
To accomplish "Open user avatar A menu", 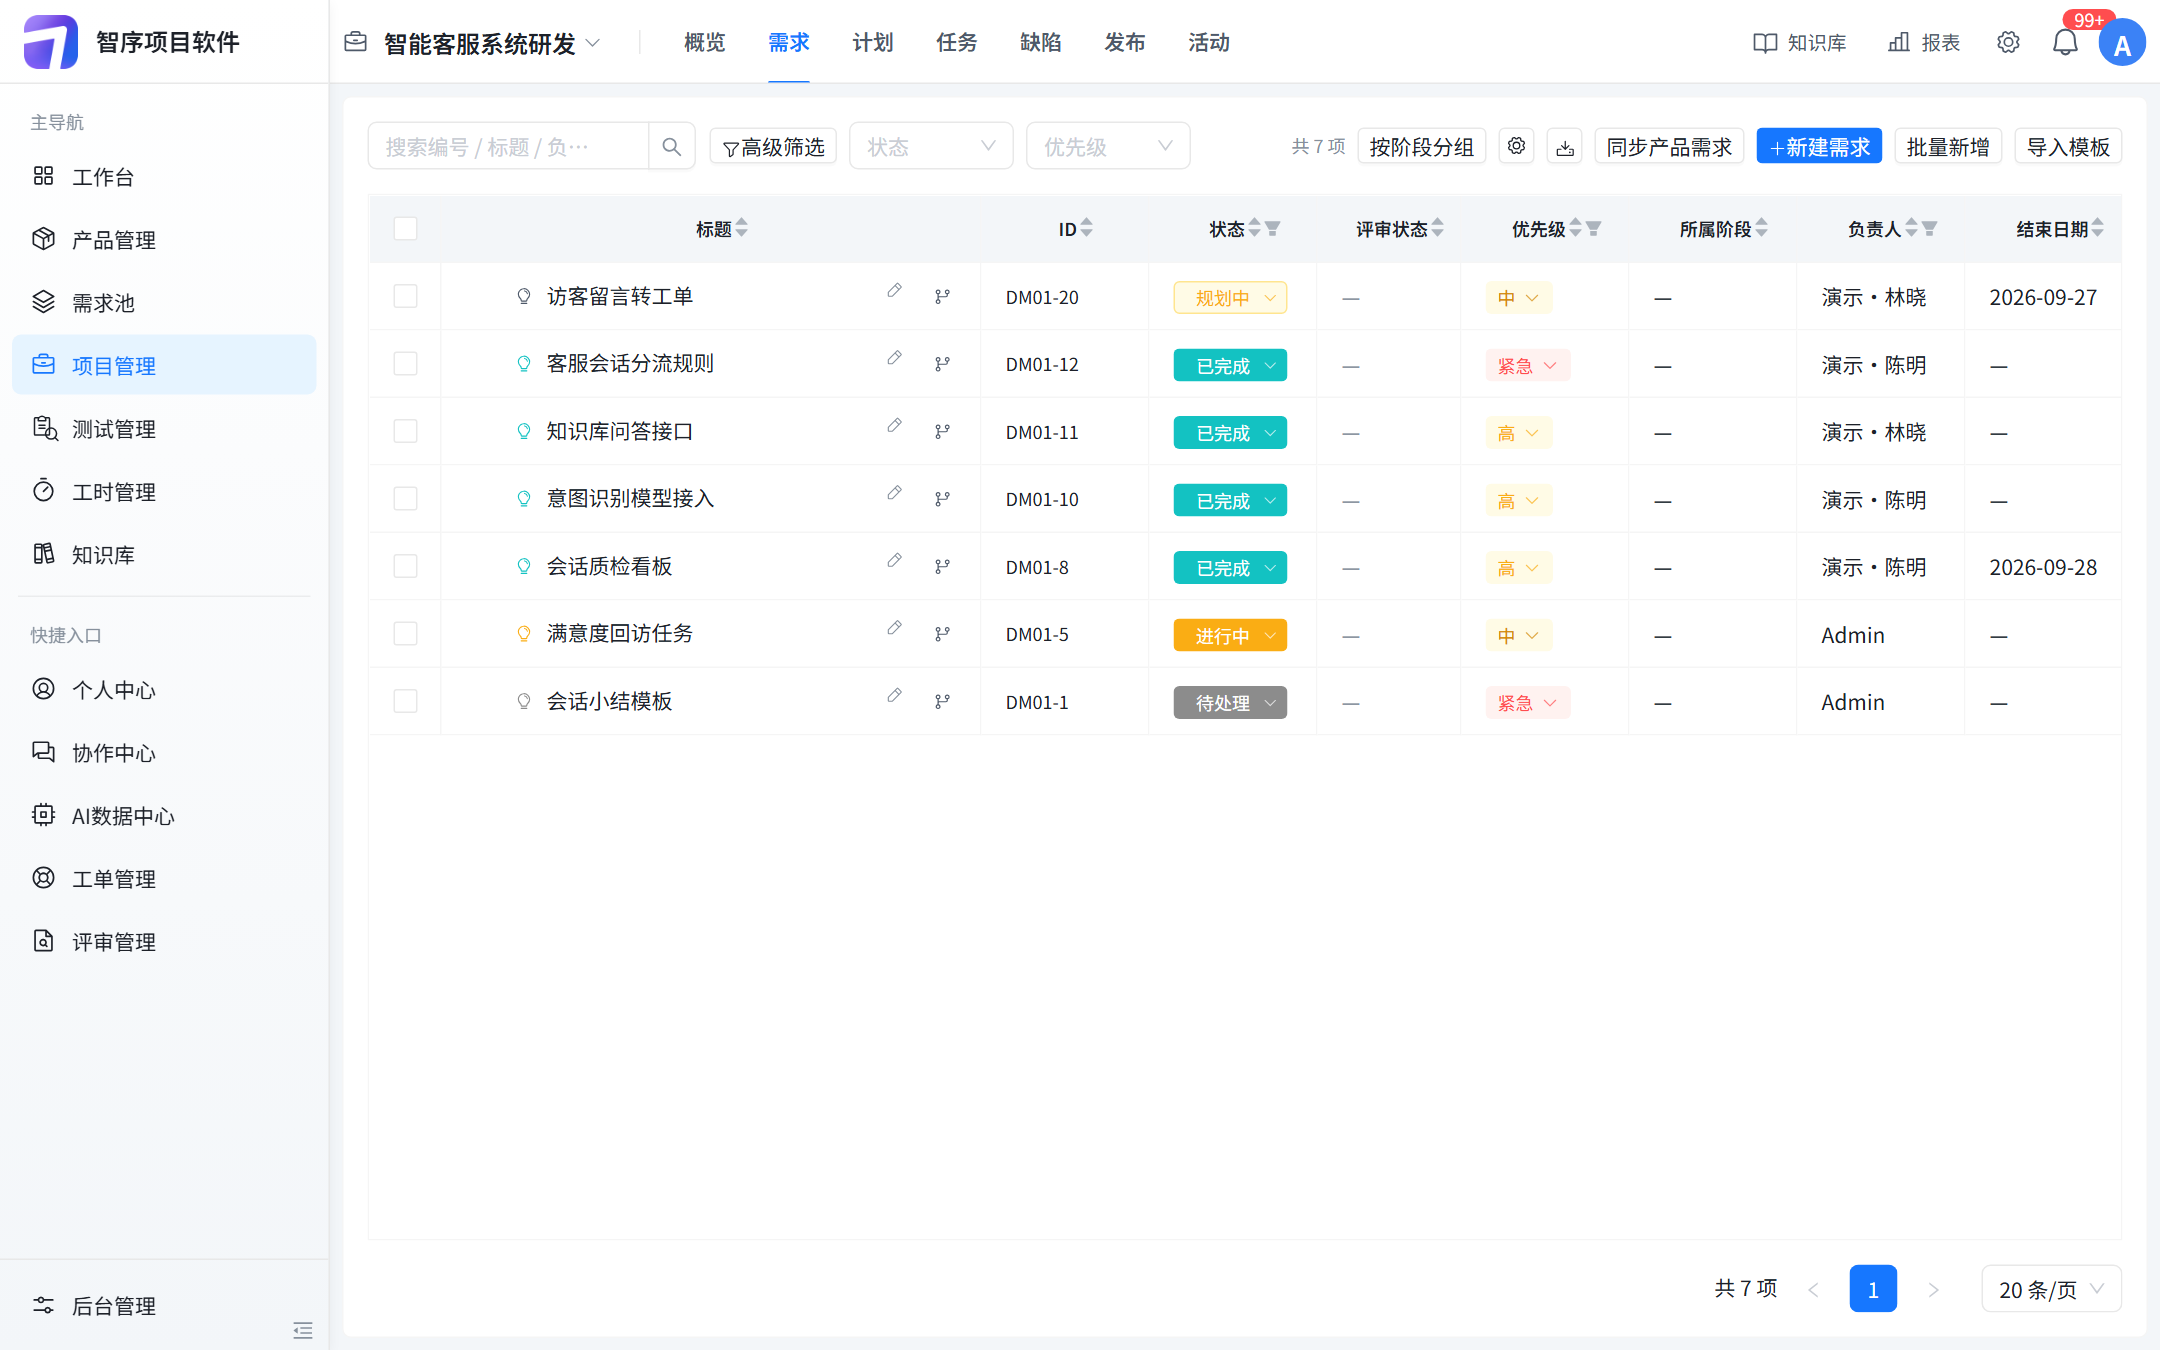I will (x=2122, y=44).
